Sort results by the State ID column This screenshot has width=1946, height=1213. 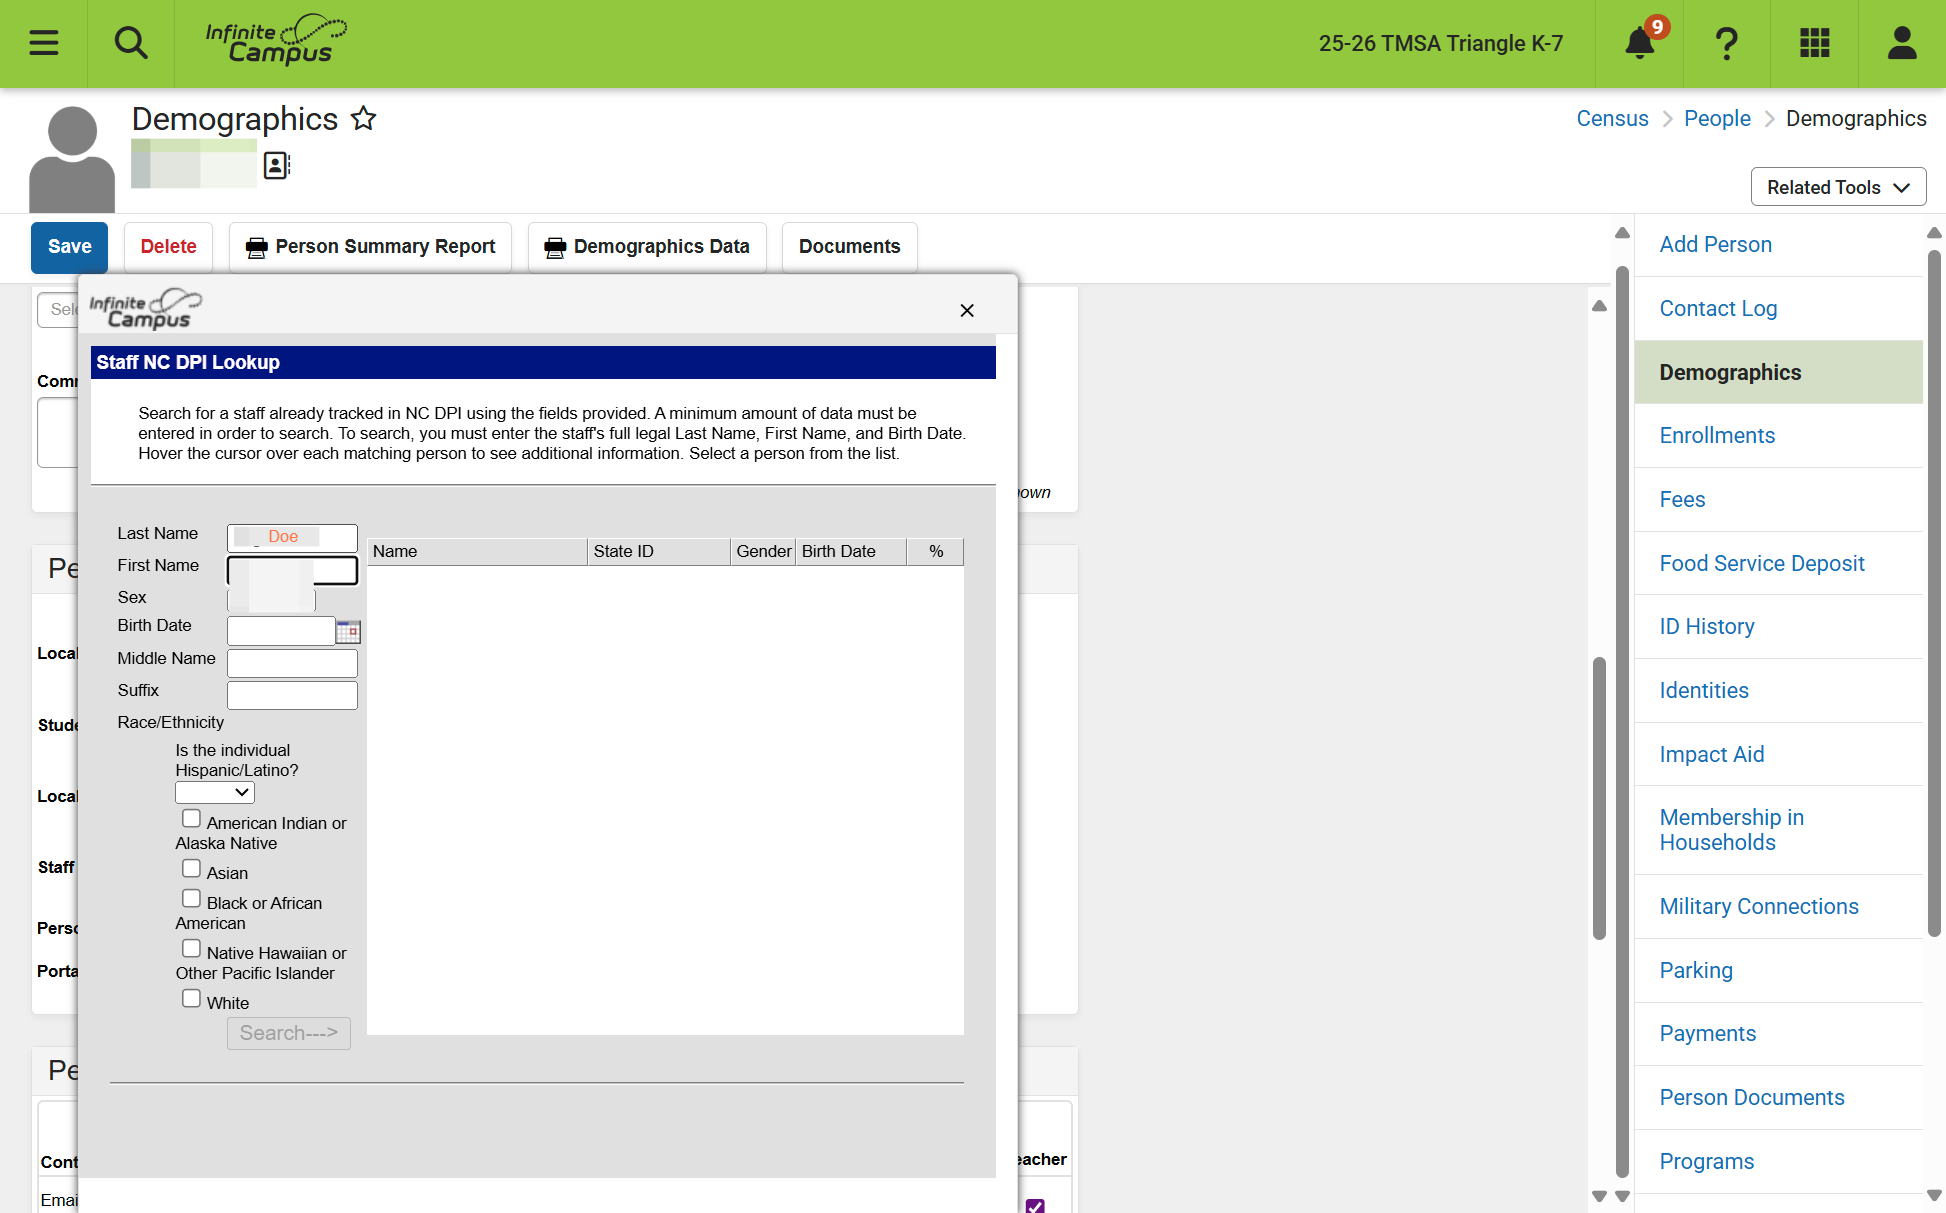pos(659,551)
